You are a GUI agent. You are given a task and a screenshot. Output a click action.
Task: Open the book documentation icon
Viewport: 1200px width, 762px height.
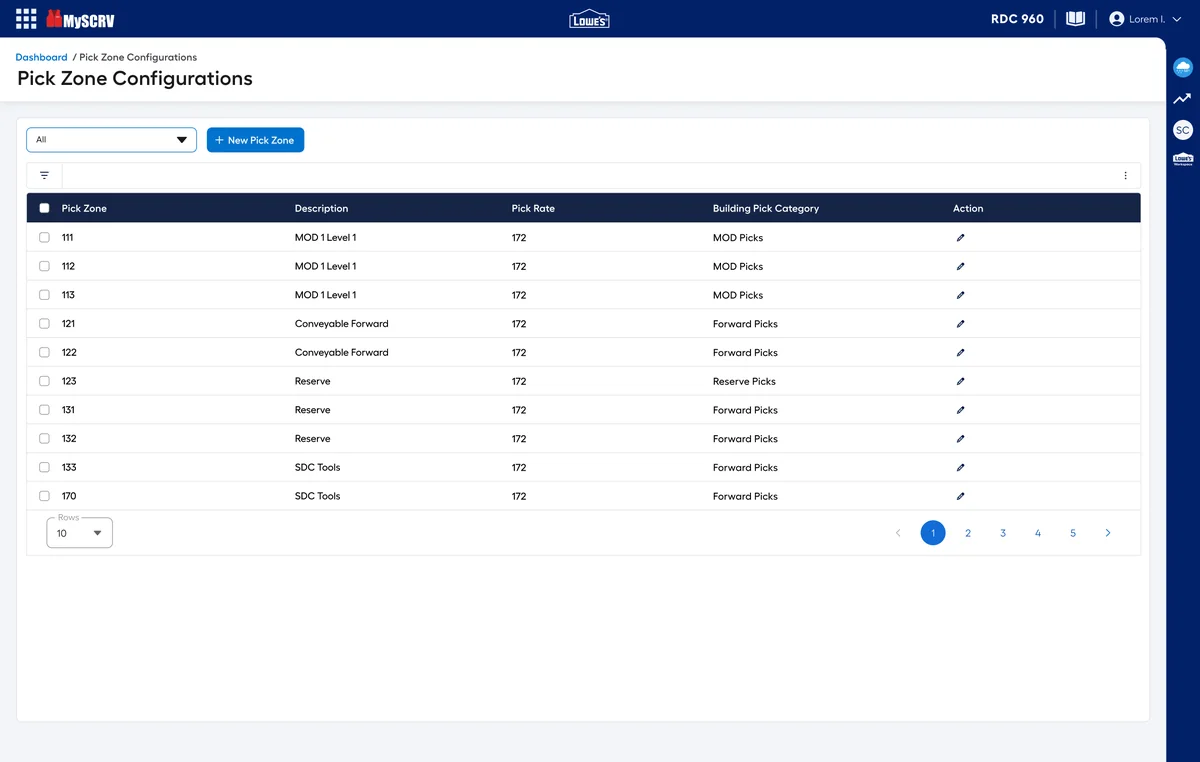point(1076,19)
